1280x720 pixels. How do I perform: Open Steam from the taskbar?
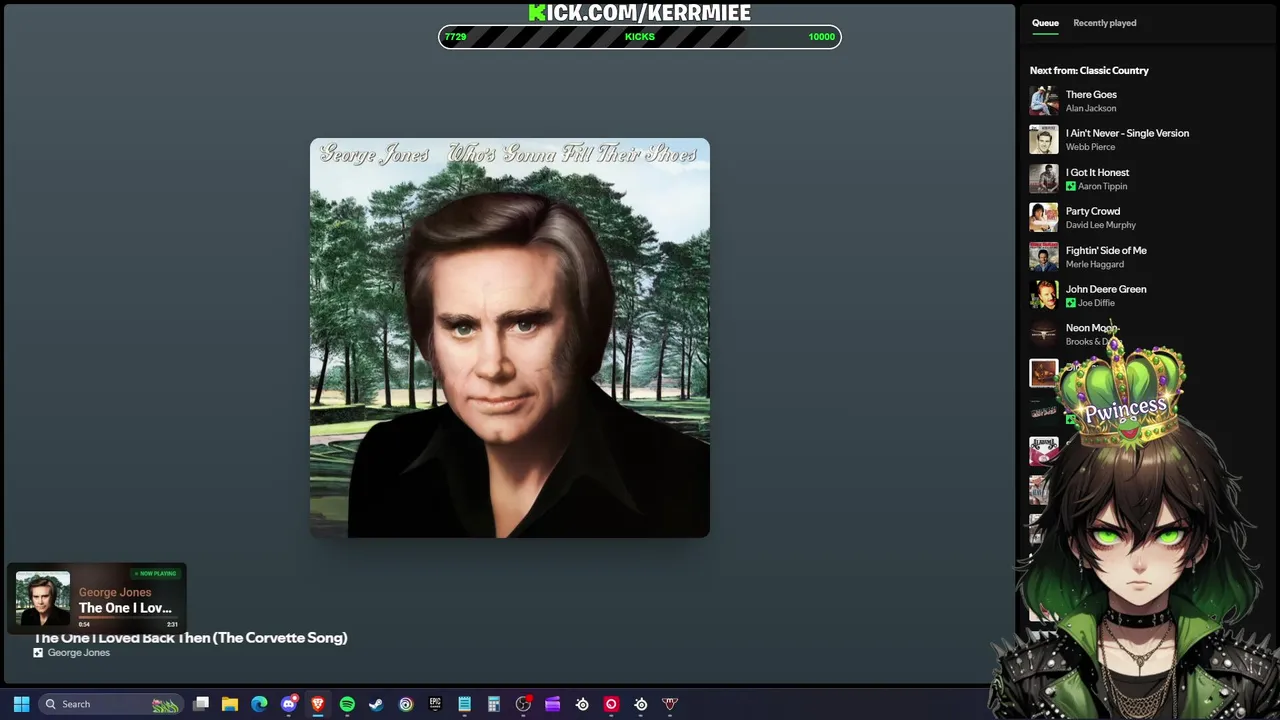pyautogui.click(x=376, y=704)
